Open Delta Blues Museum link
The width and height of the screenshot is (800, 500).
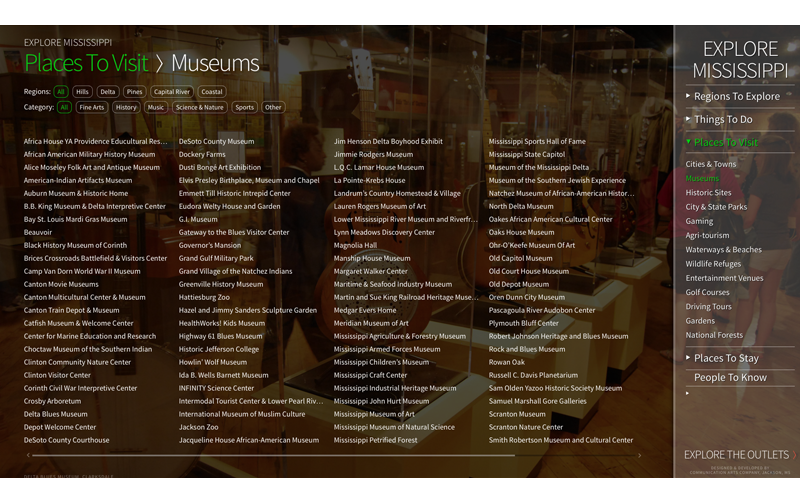point(55,414)
